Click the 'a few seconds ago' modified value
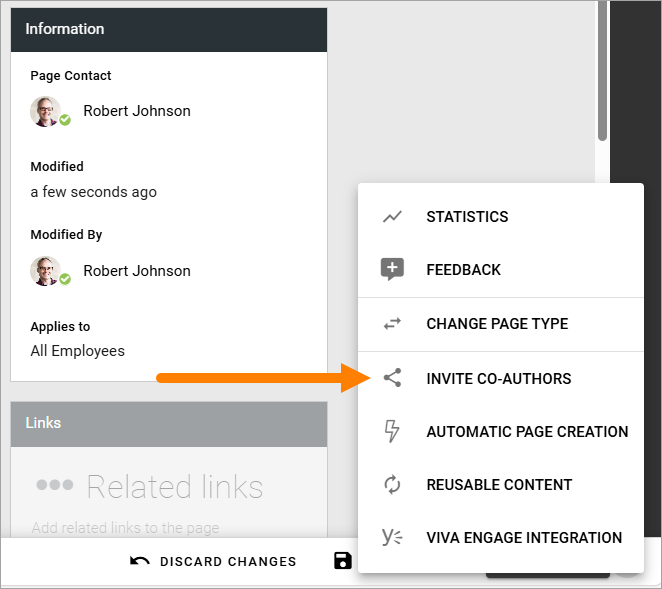Screen dimensions: 662x589 (93, 192)
